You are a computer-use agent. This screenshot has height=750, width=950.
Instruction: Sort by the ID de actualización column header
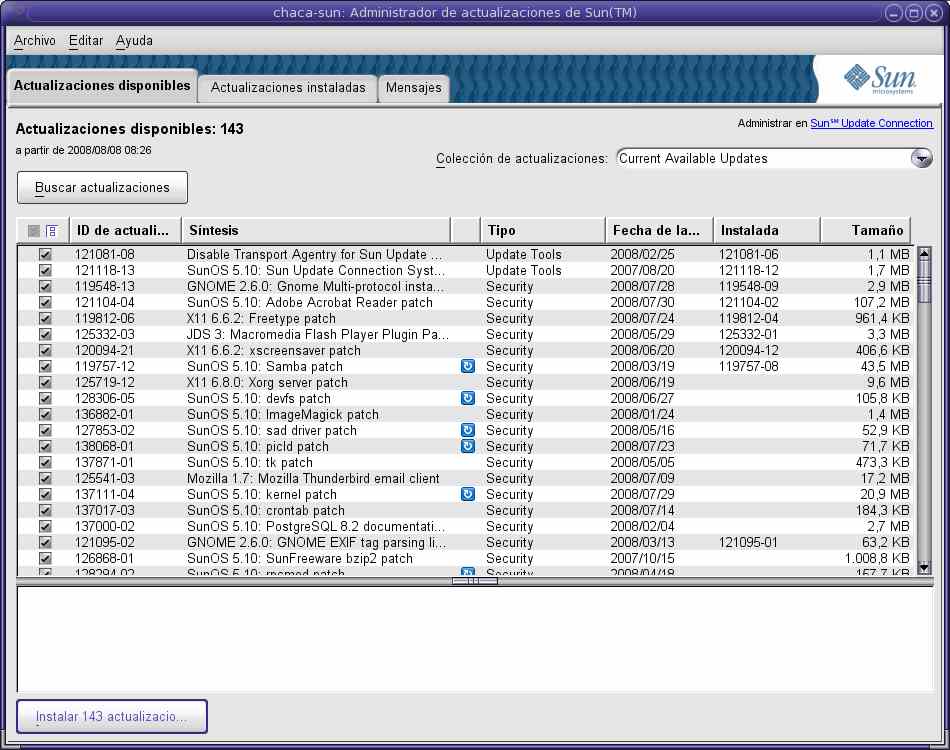[125, 231]
